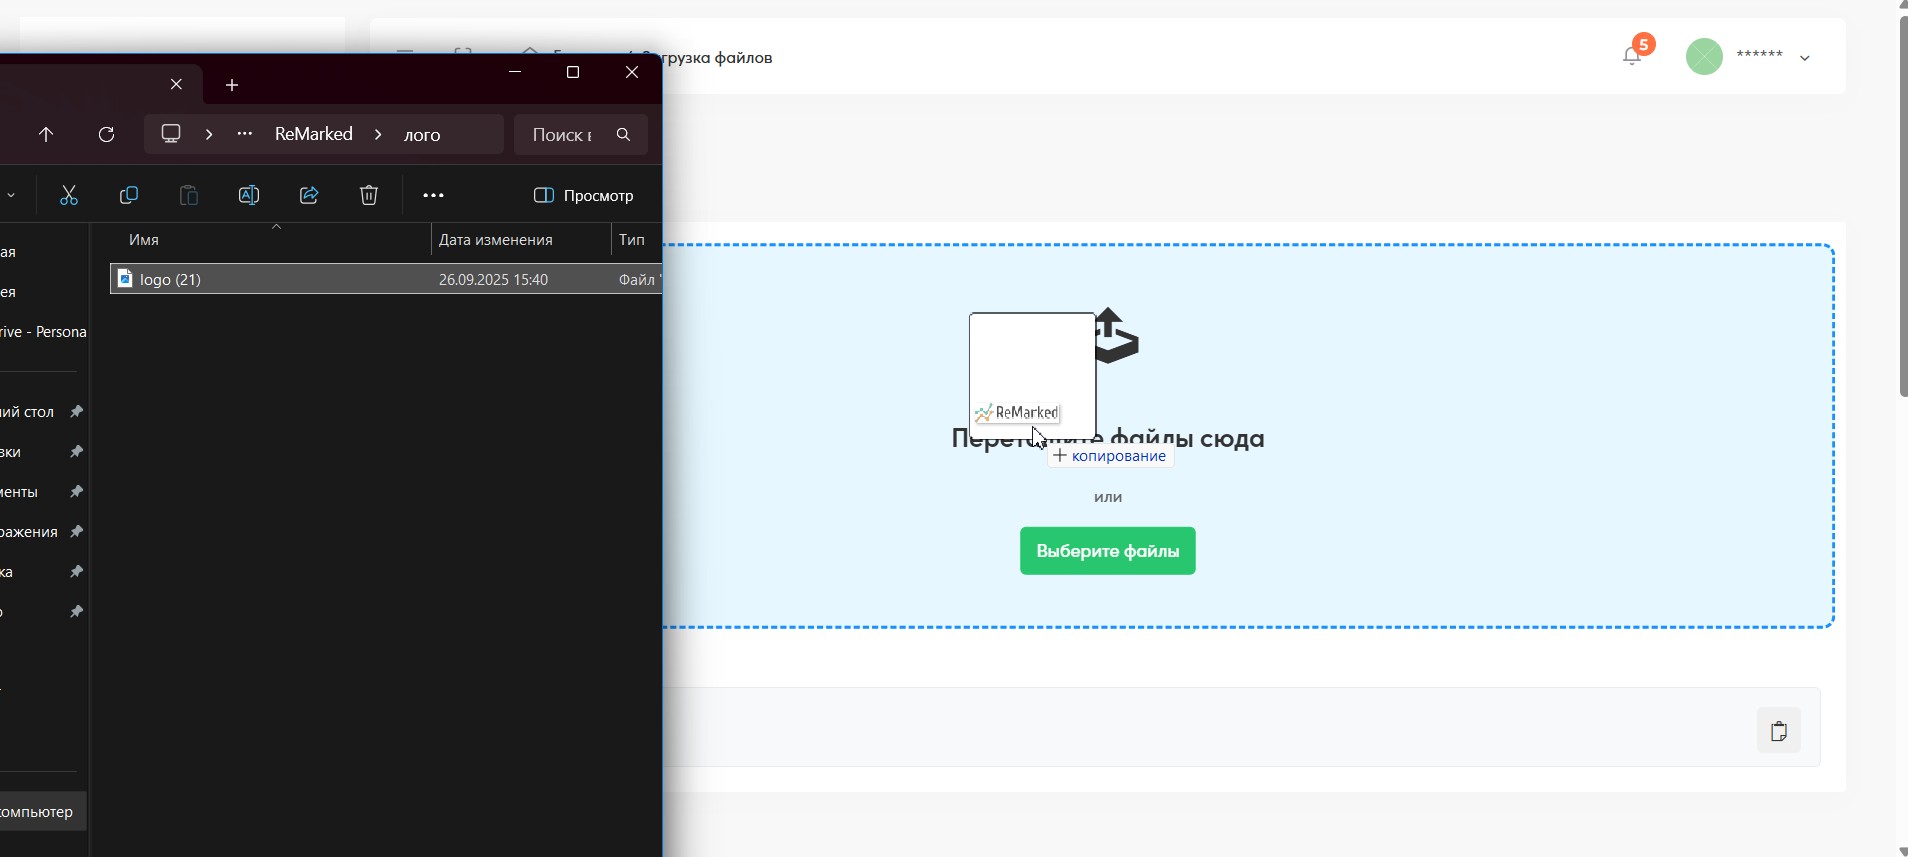Click the date 26.09.2025 15:40 cell
This screenshot has width=1908, height=857.
pyautogui.click(x=494, y=280)
